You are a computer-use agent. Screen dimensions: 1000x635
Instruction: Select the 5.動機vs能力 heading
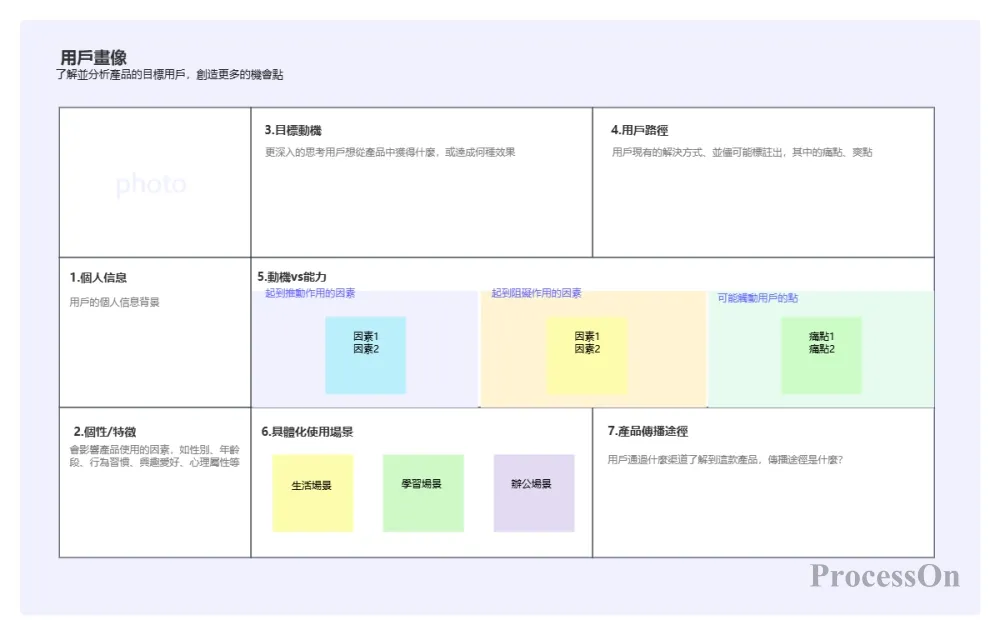292,276
